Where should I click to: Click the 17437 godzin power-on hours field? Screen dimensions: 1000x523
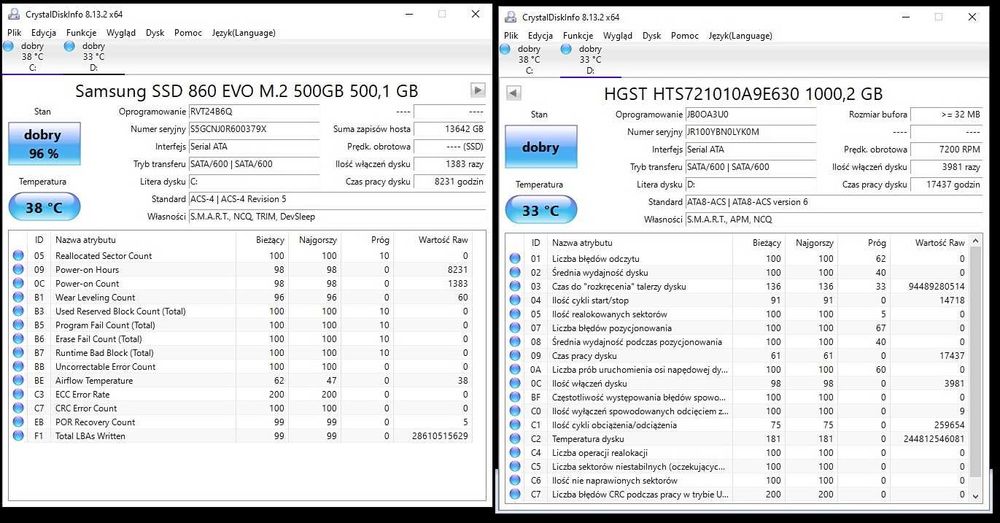946,184
